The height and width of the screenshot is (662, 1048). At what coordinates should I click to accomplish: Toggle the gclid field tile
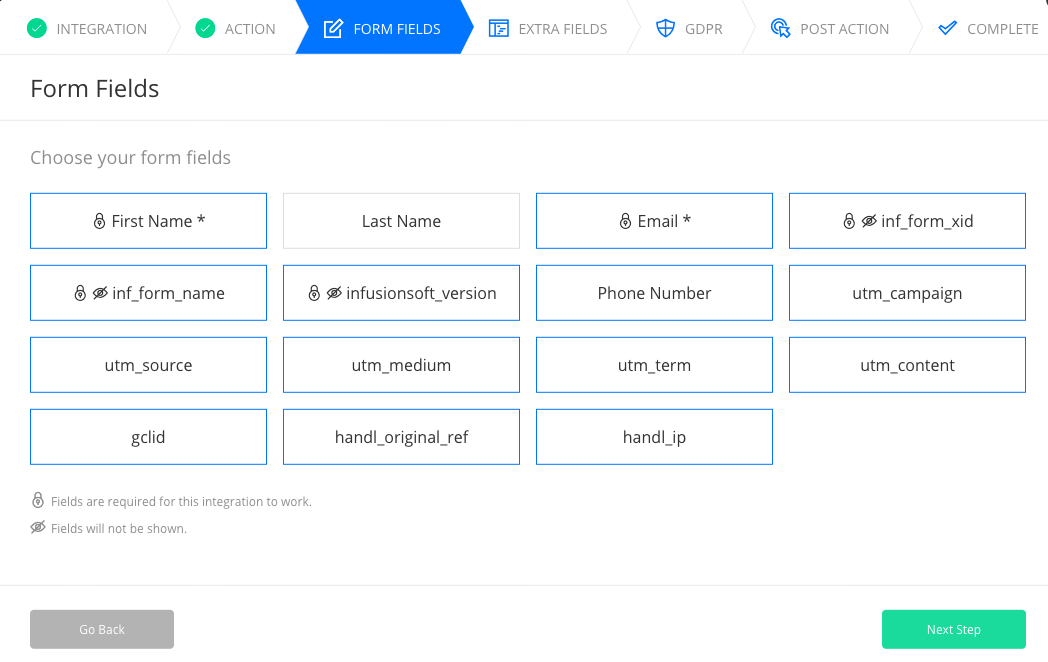[148, 437]
